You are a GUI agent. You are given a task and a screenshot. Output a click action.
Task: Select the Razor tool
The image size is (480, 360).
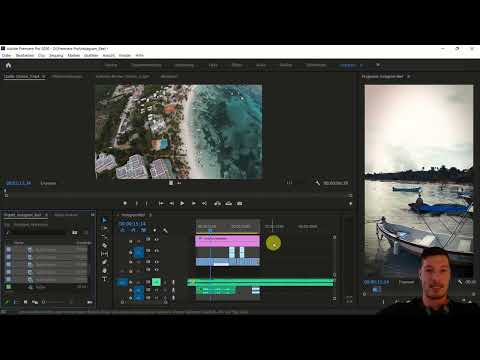(105, 245)
